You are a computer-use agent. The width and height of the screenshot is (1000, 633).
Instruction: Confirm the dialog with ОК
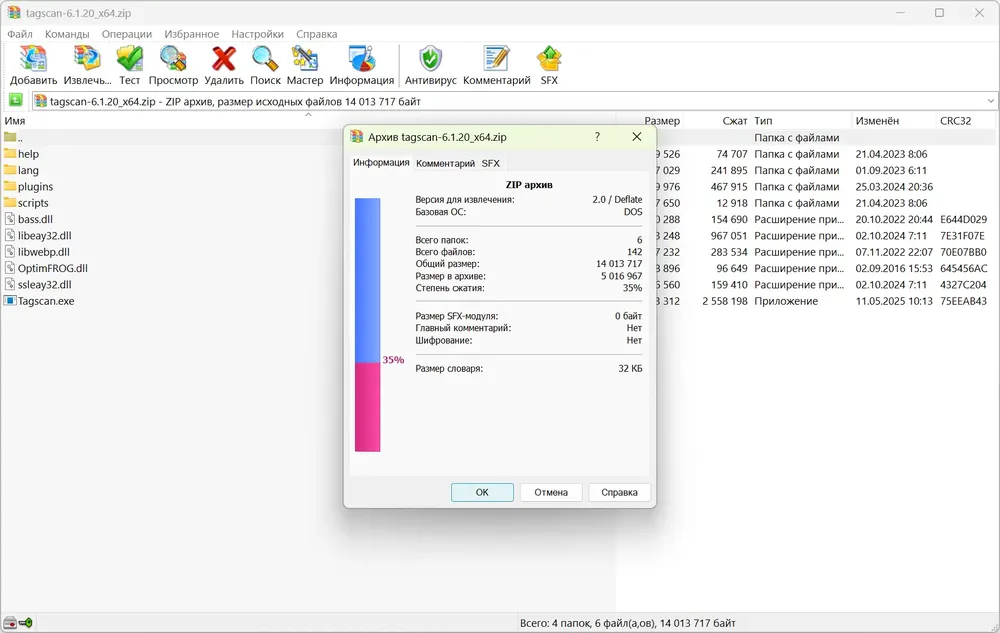[x=482, y=492]
